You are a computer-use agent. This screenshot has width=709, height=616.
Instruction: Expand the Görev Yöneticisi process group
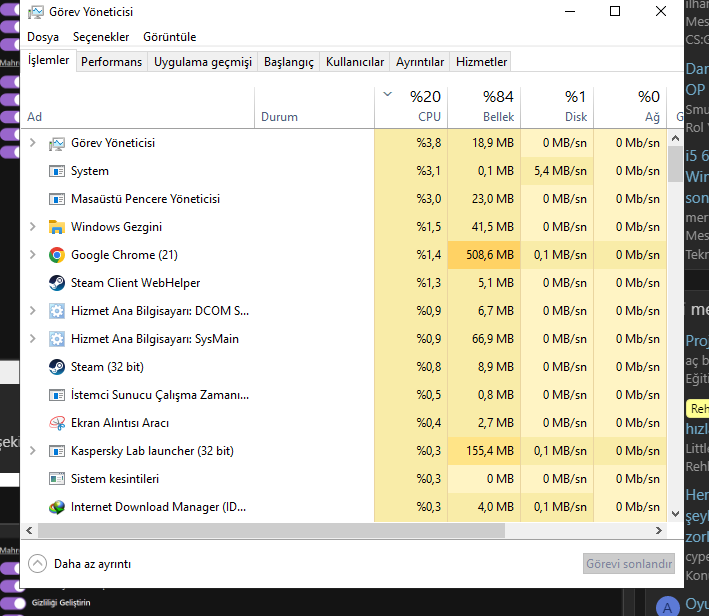click(33, 143)
